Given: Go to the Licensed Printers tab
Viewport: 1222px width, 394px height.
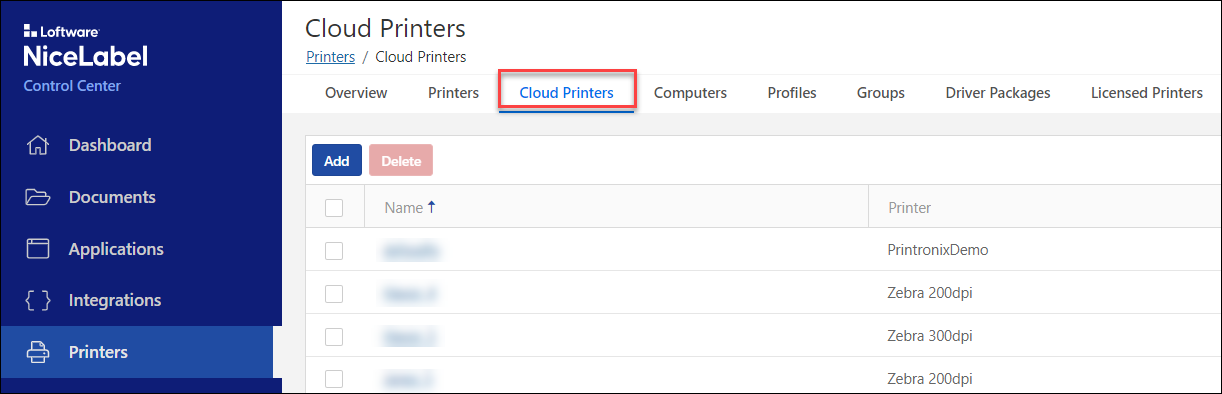Looking at the screenshot, I should [1147, 93].
